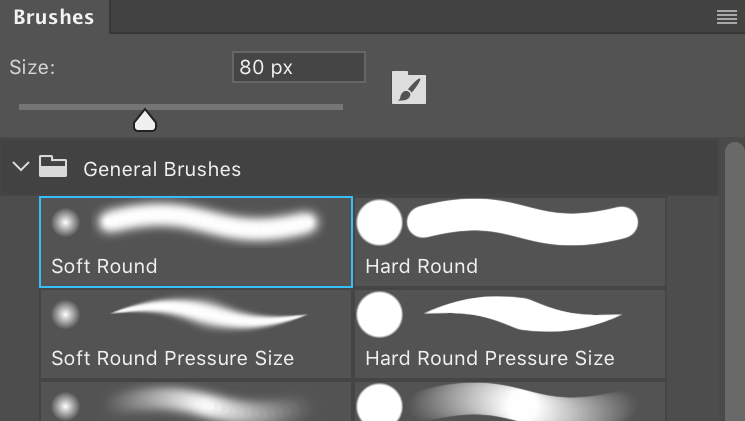Click the General Brushes folder icon
Screen dimensions: 745x421
(x=53, y=166)
